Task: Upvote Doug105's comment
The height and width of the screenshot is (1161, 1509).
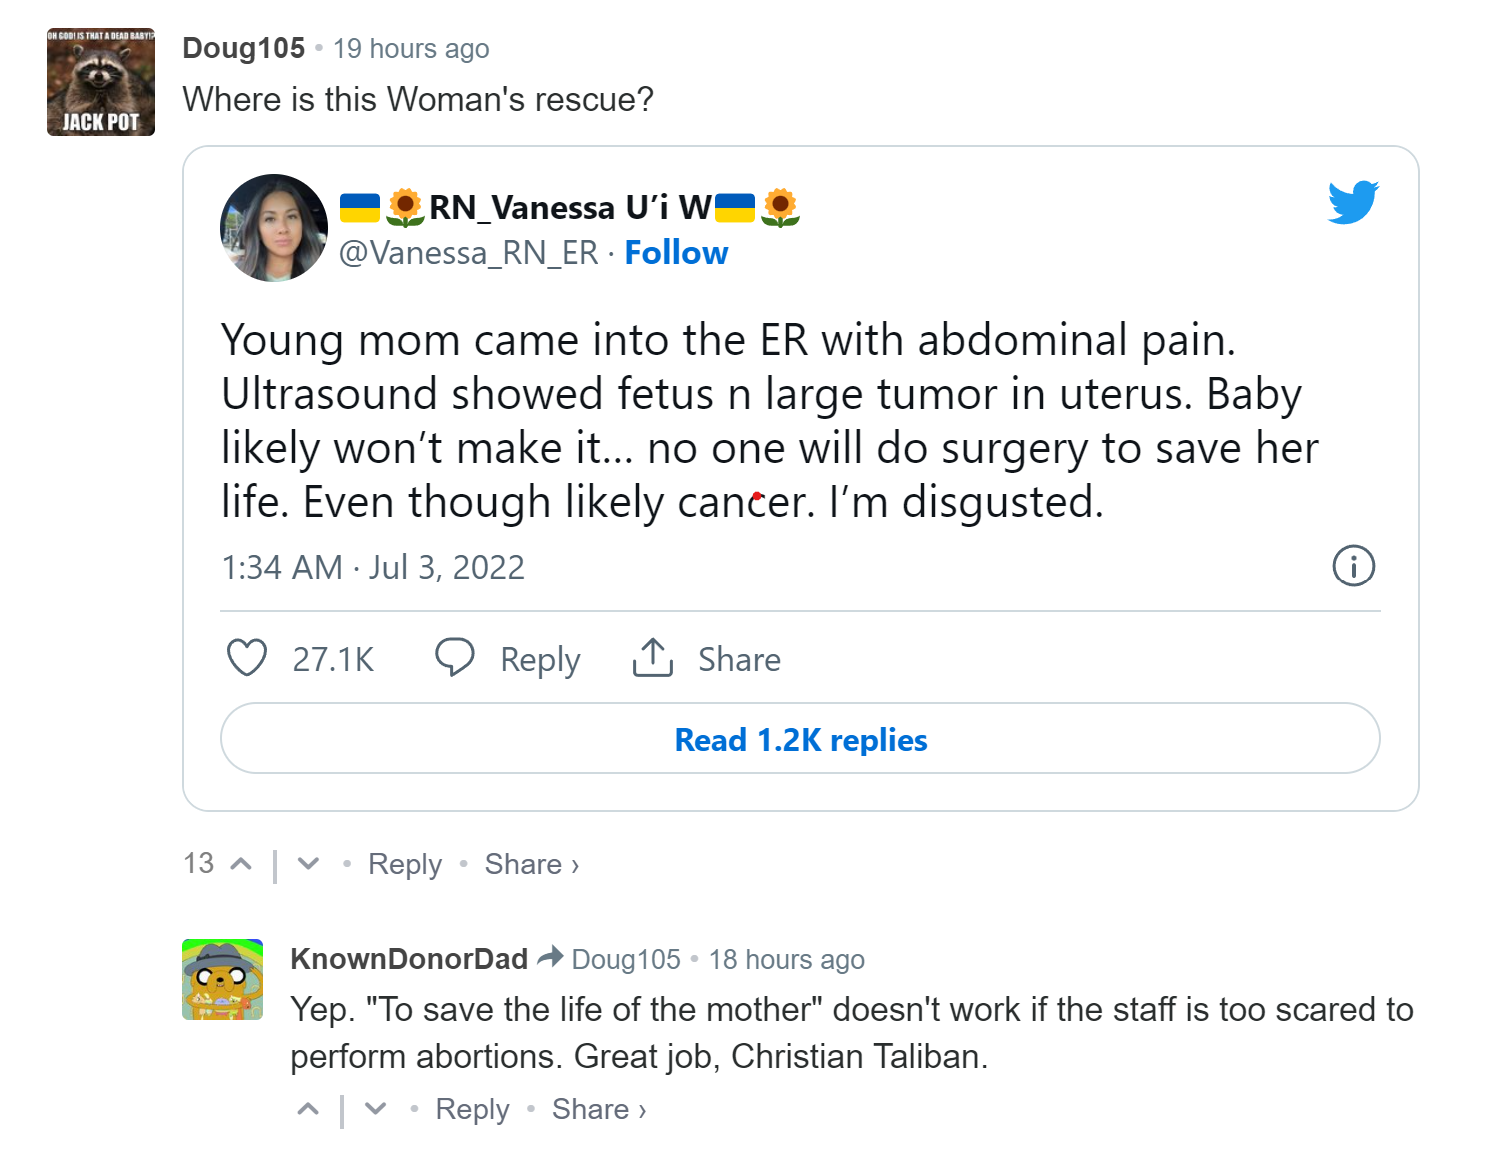Action: [x=241, y=864]
